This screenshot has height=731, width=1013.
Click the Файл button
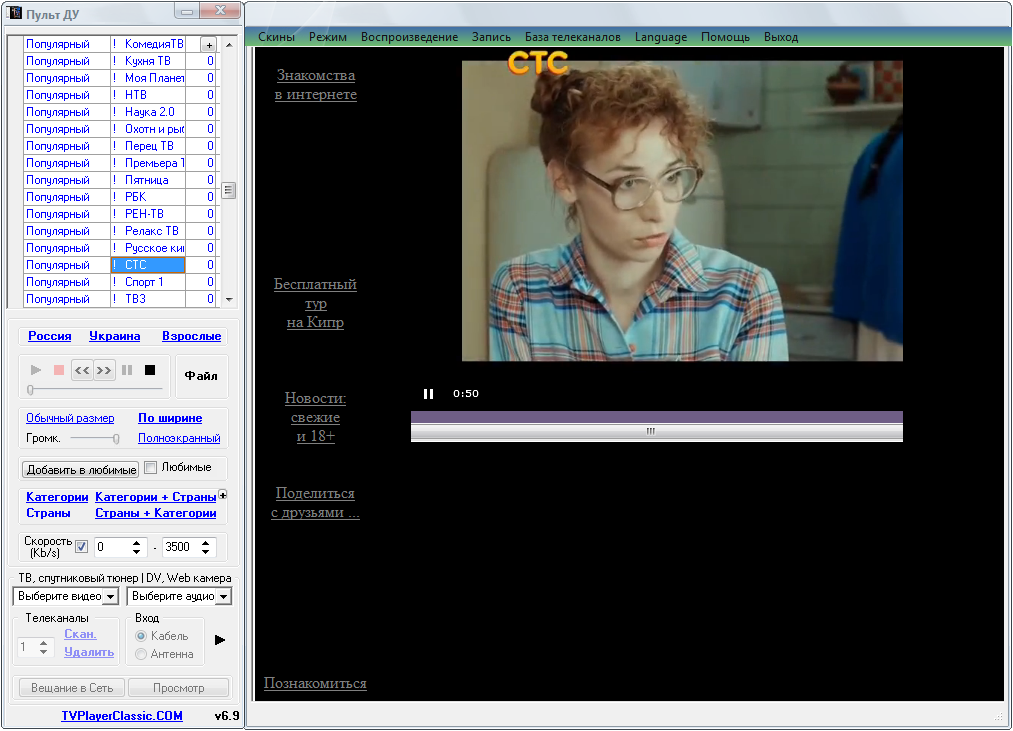202,376
